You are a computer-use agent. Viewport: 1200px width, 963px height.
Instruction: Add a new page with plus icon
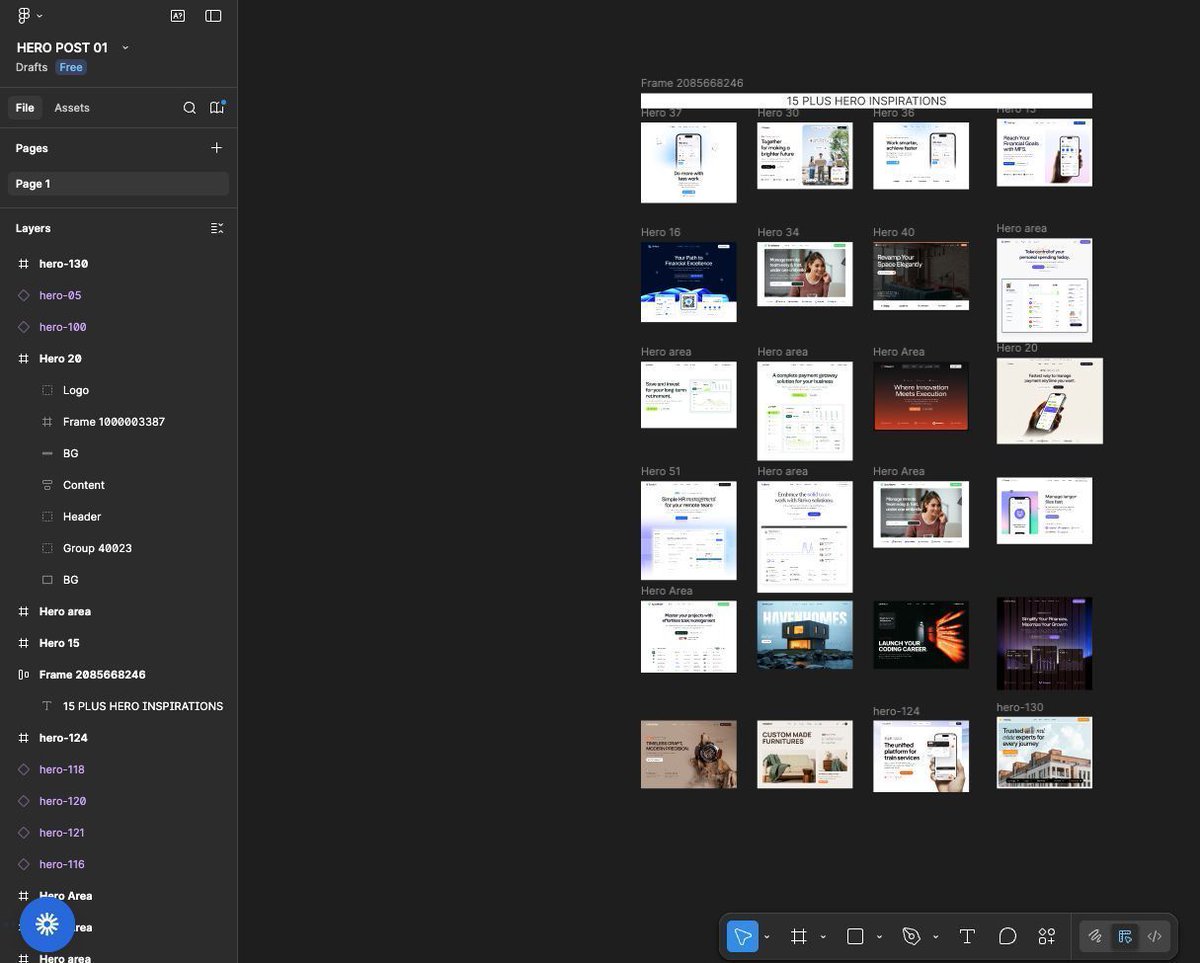(216, 147)
